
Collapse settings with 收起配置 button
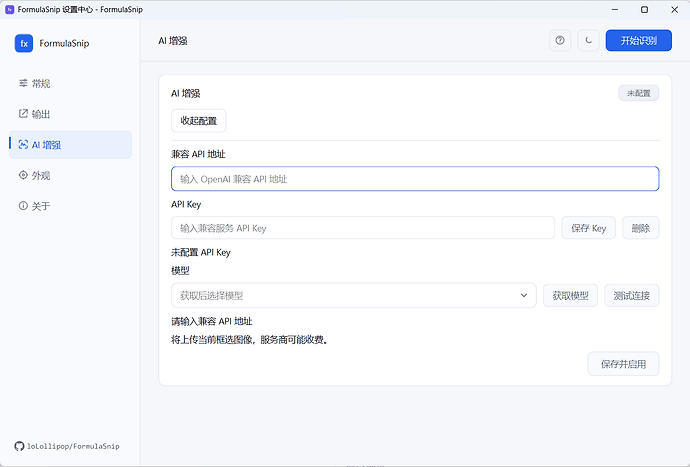point(198,121)
